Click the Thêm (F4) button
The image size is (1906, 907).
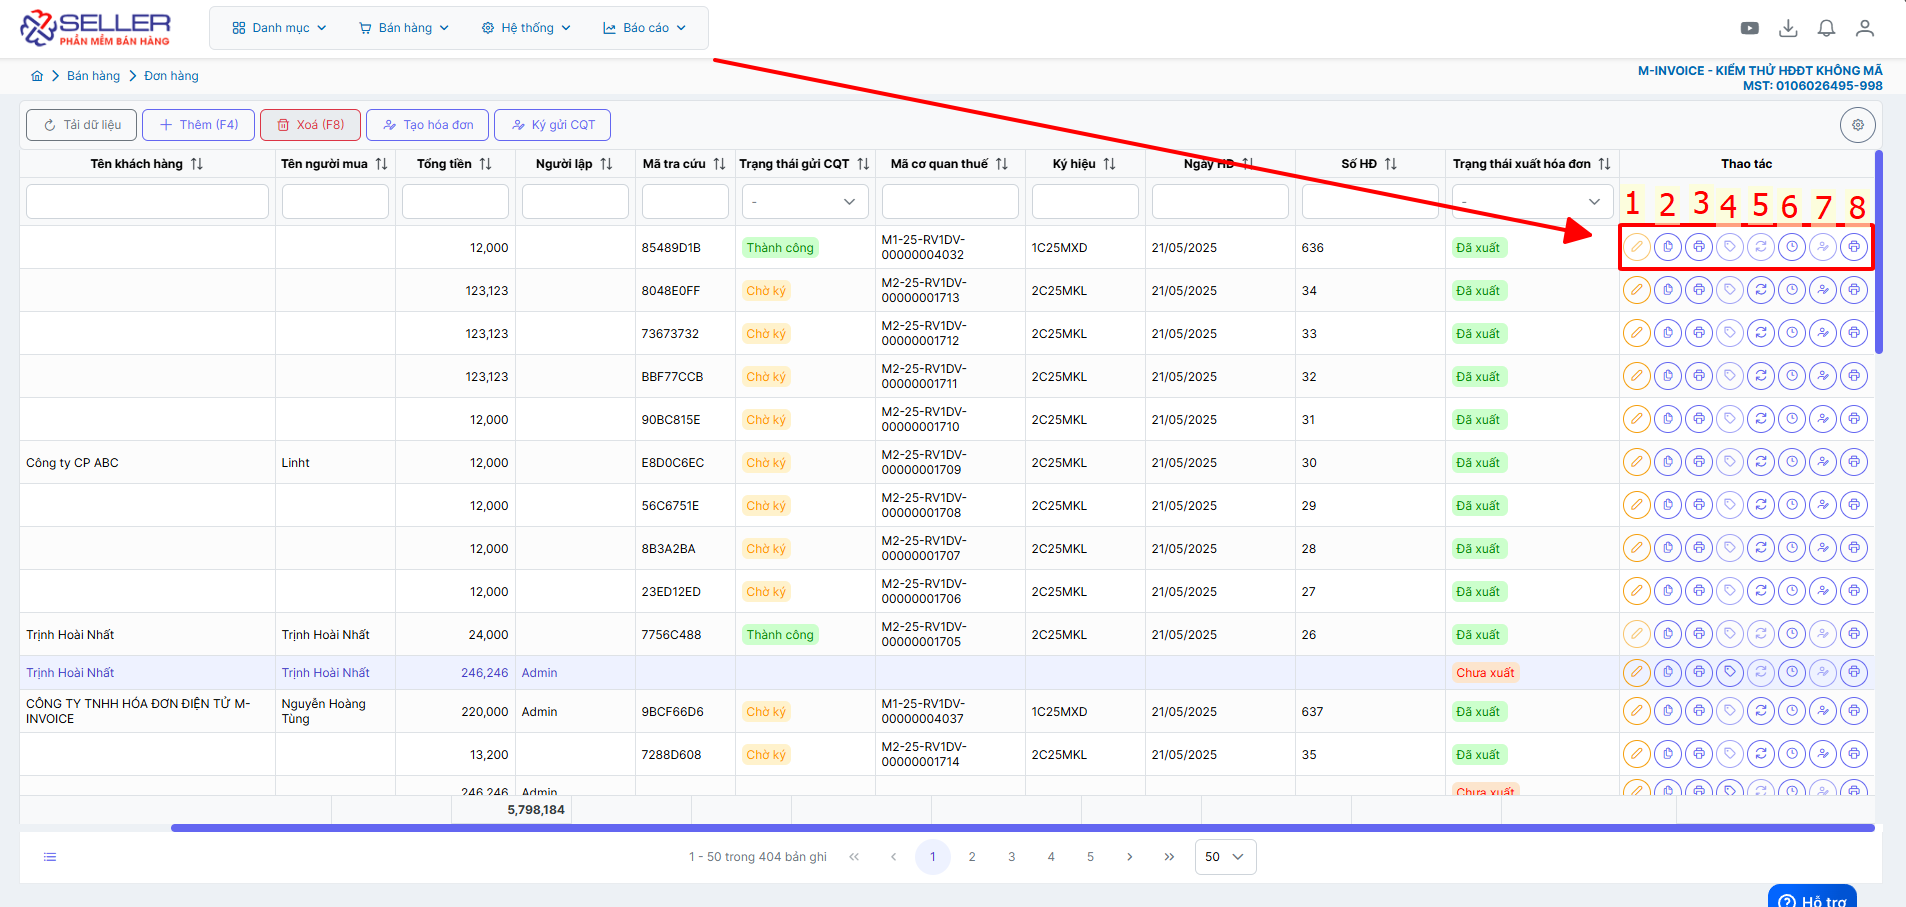[198, 125]
